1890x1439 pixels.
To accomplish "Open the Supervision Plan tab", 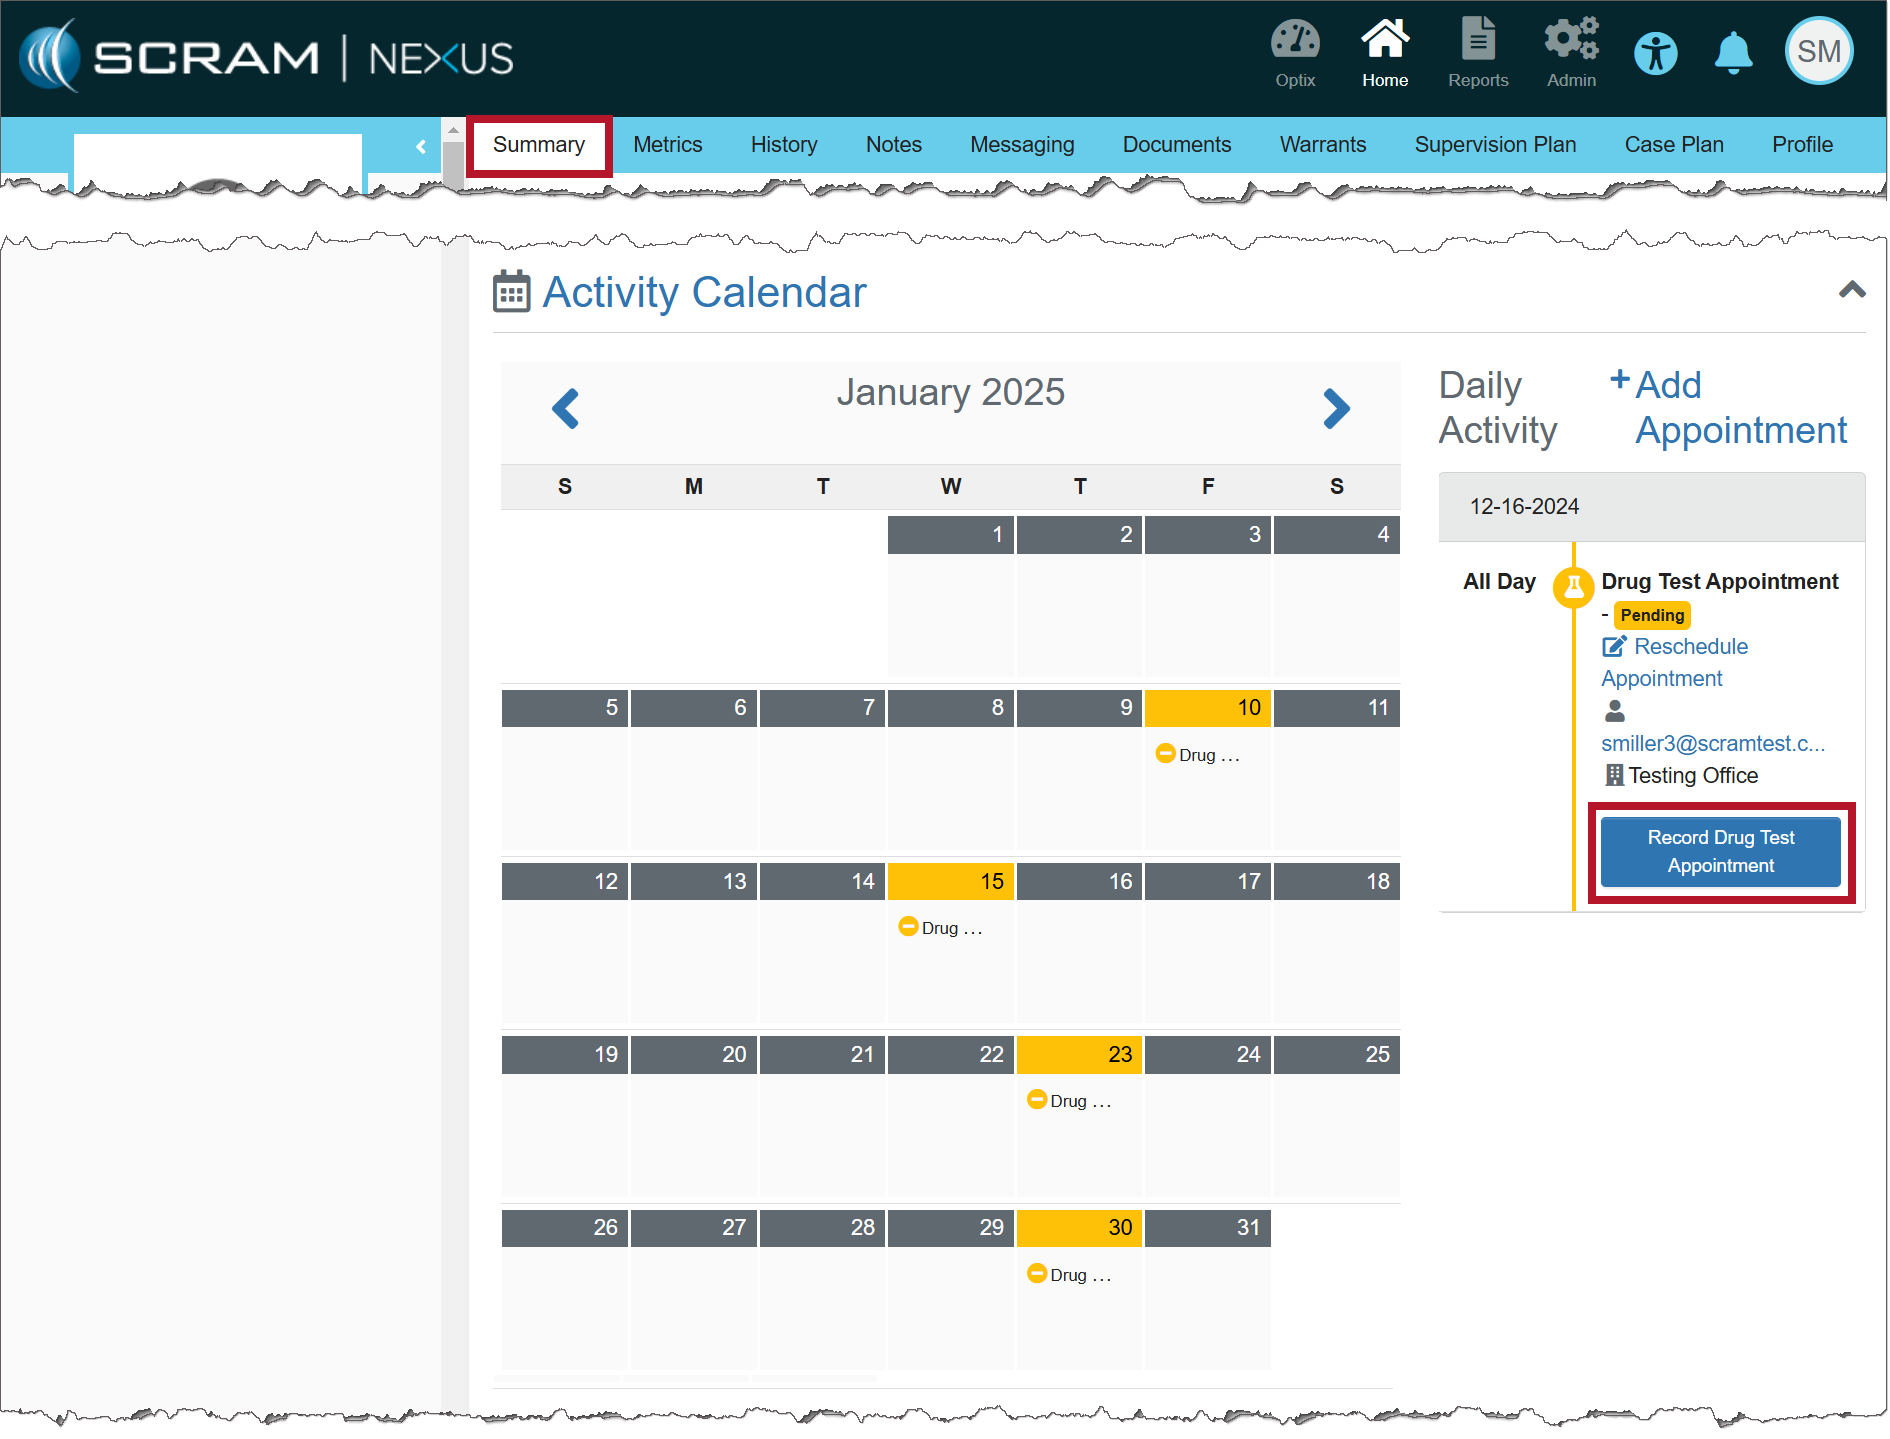I will (x=1494, y=145).
